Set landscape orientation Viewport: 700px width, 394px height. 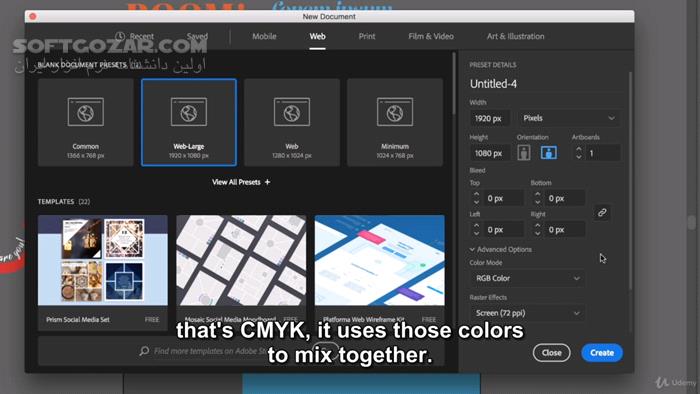point(549,153)
